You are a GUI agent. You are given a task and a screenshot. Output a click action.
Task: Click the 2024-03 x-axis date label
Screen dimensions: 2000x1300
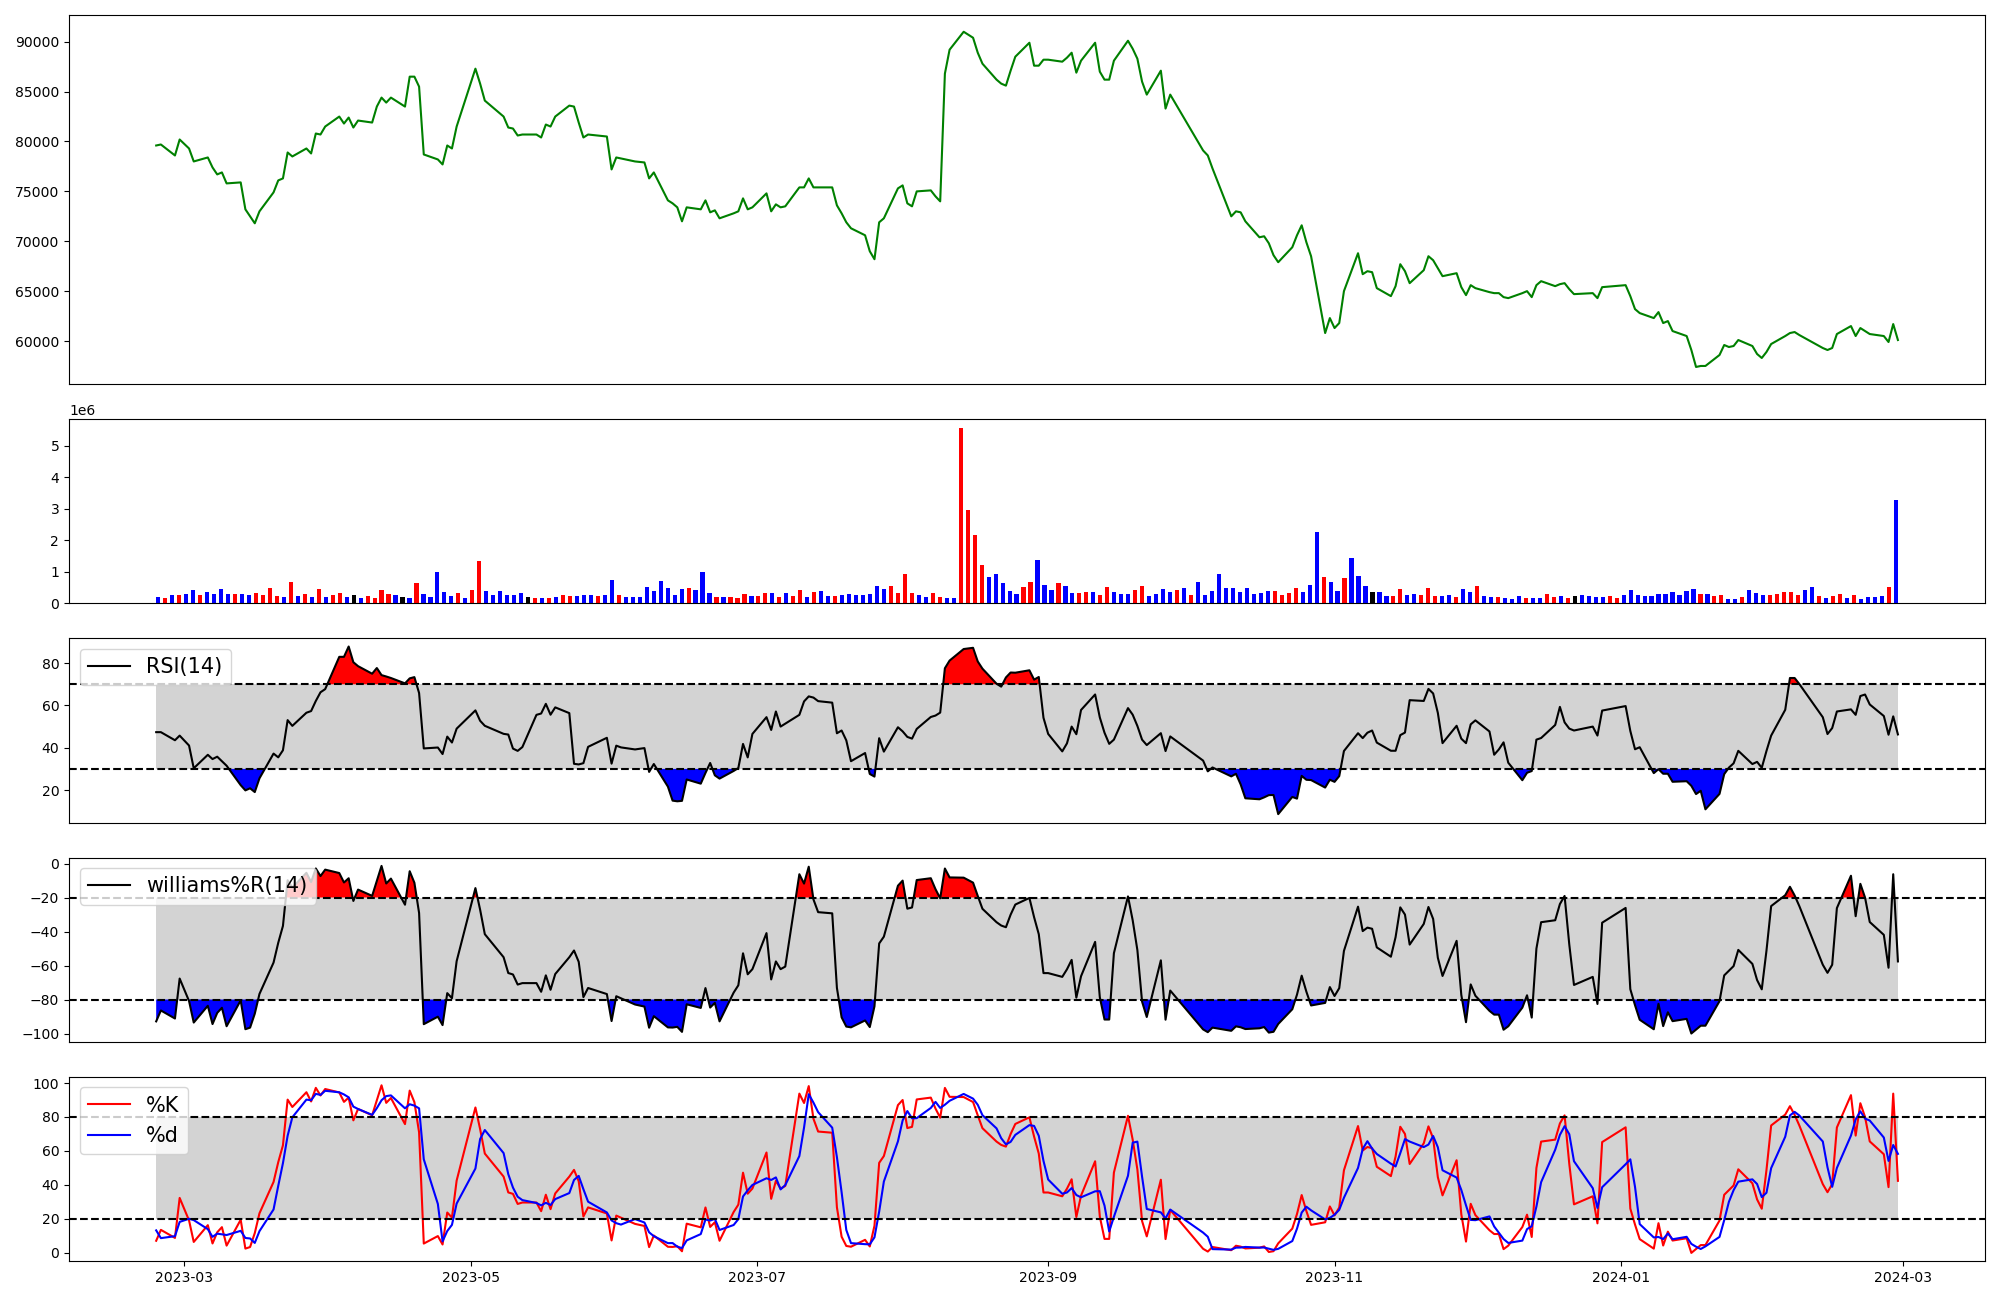pyautogui.click(x=1902, y=1277)
